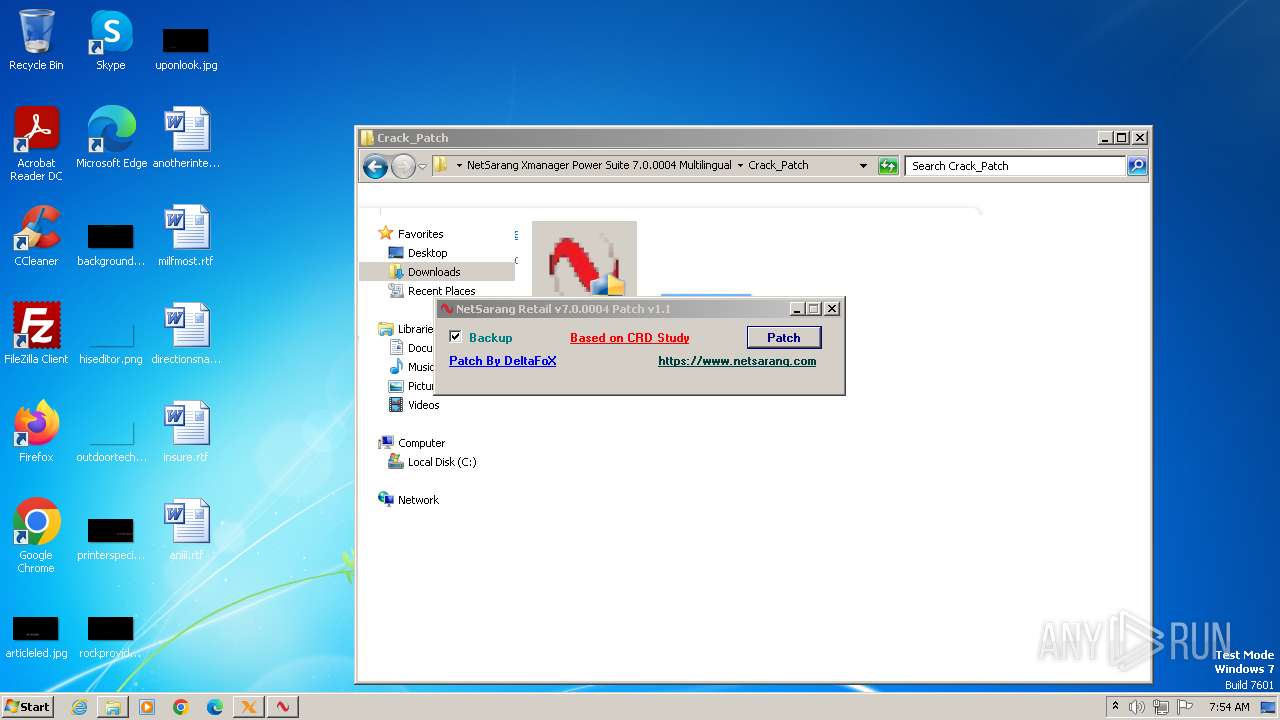Open FileZilla Client desktop shortcut
This screenshot has height=720, width=1280.
pyautogui.click(x=36, y=334)
